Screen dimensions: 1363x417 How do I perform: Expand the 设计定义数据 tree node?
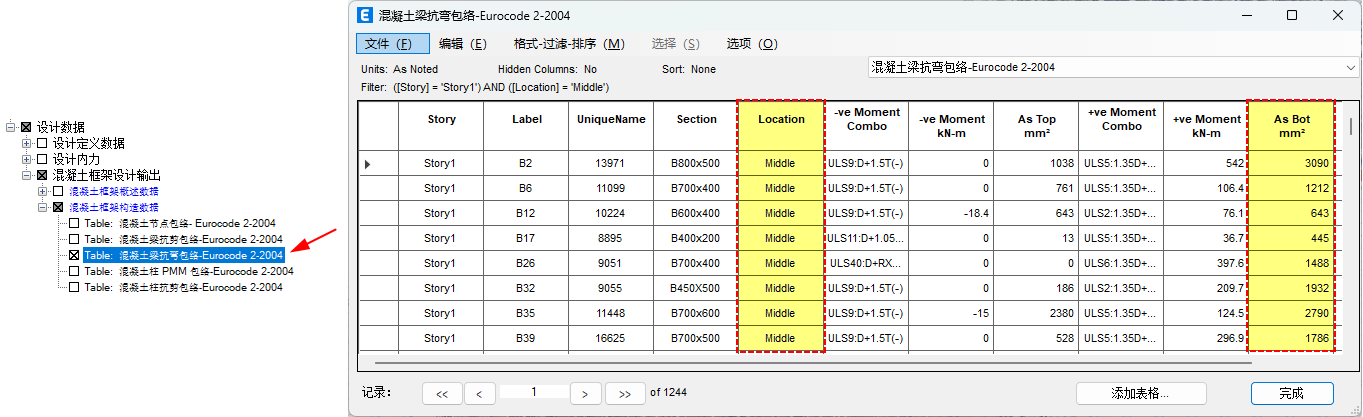click(x=26, y=143)
